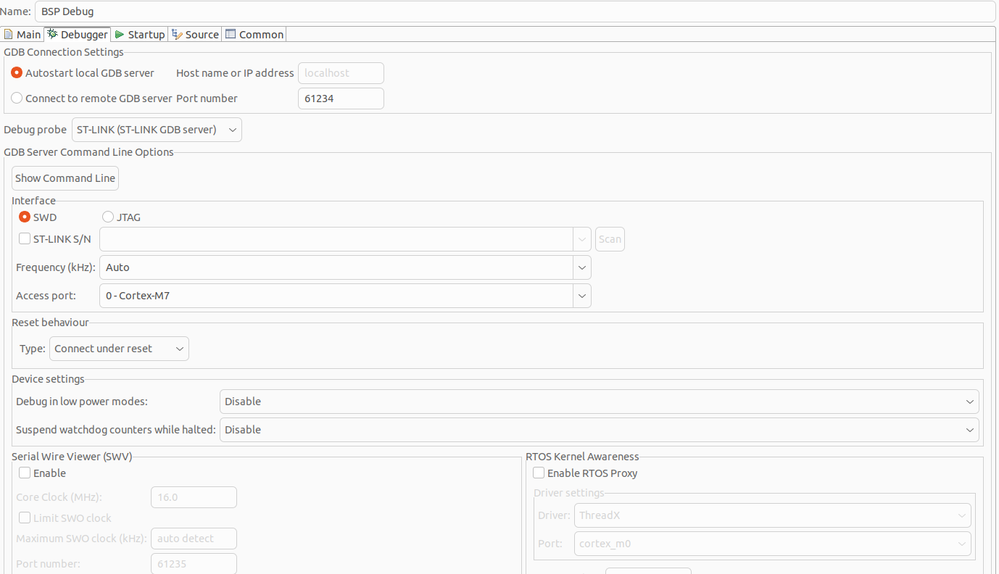Click the SWV Port number 61235 field
999x574 pixels.
pyautogui.click(x=194, y=564)
